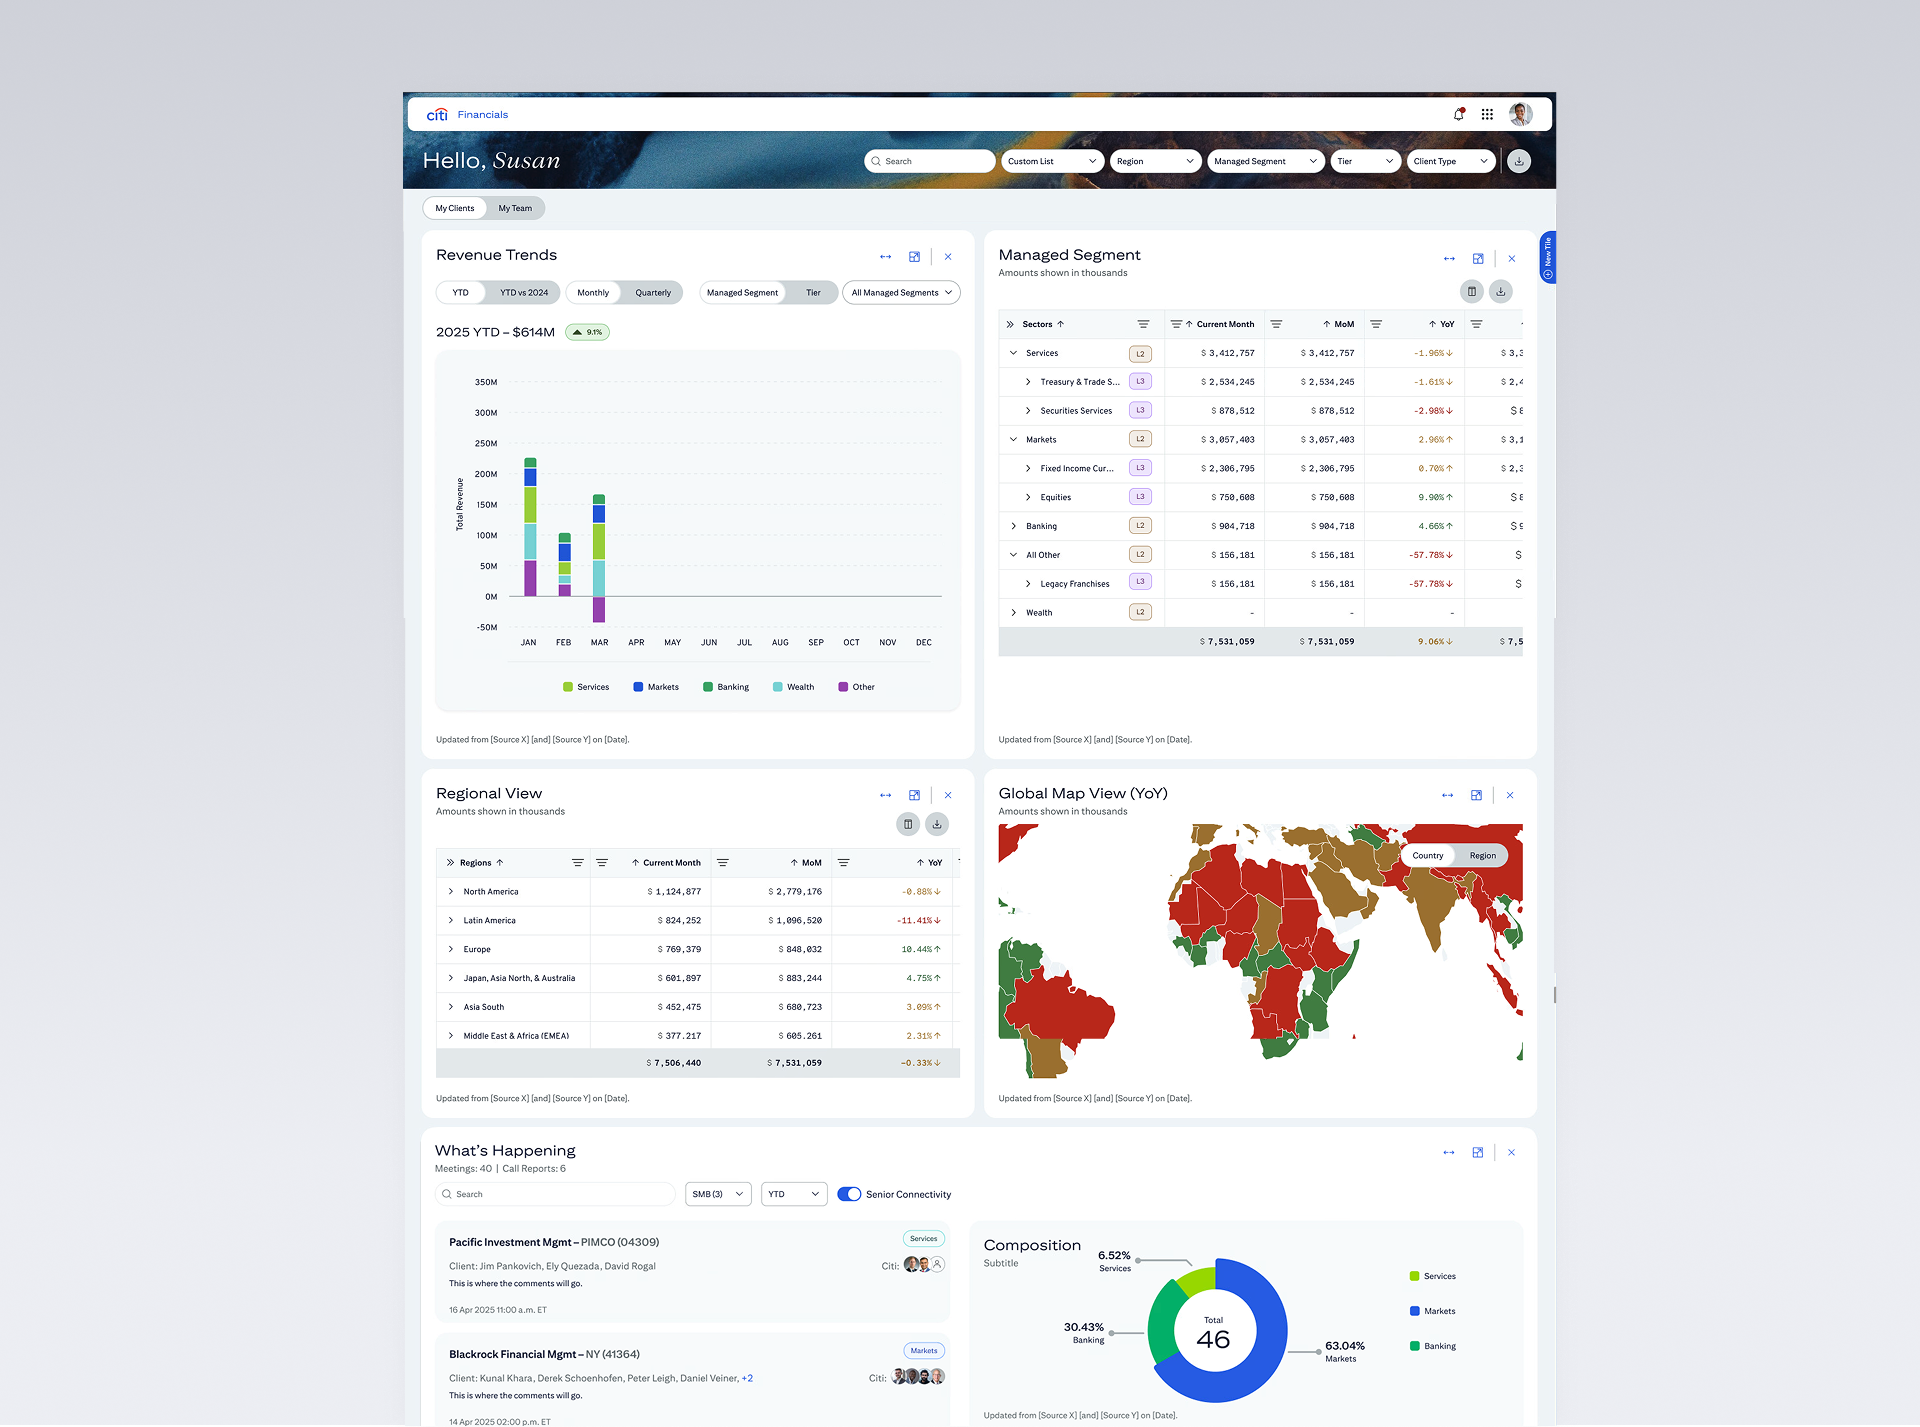Open filter menu on Sectors column
The height and width of the screenshot is (1427, 1920).
(1143, 324)
